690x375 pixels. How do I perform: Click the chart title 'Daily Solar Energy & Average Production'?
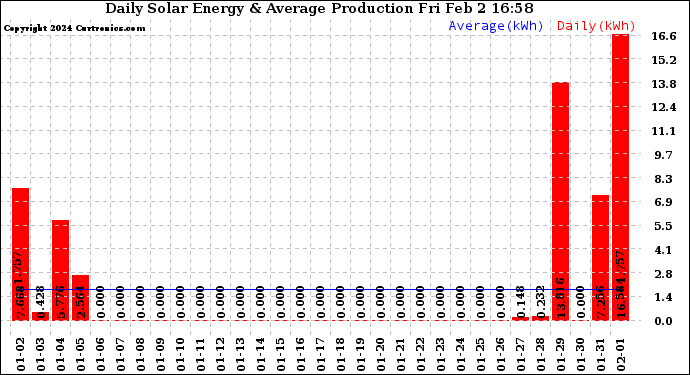(x=259, y=9)
